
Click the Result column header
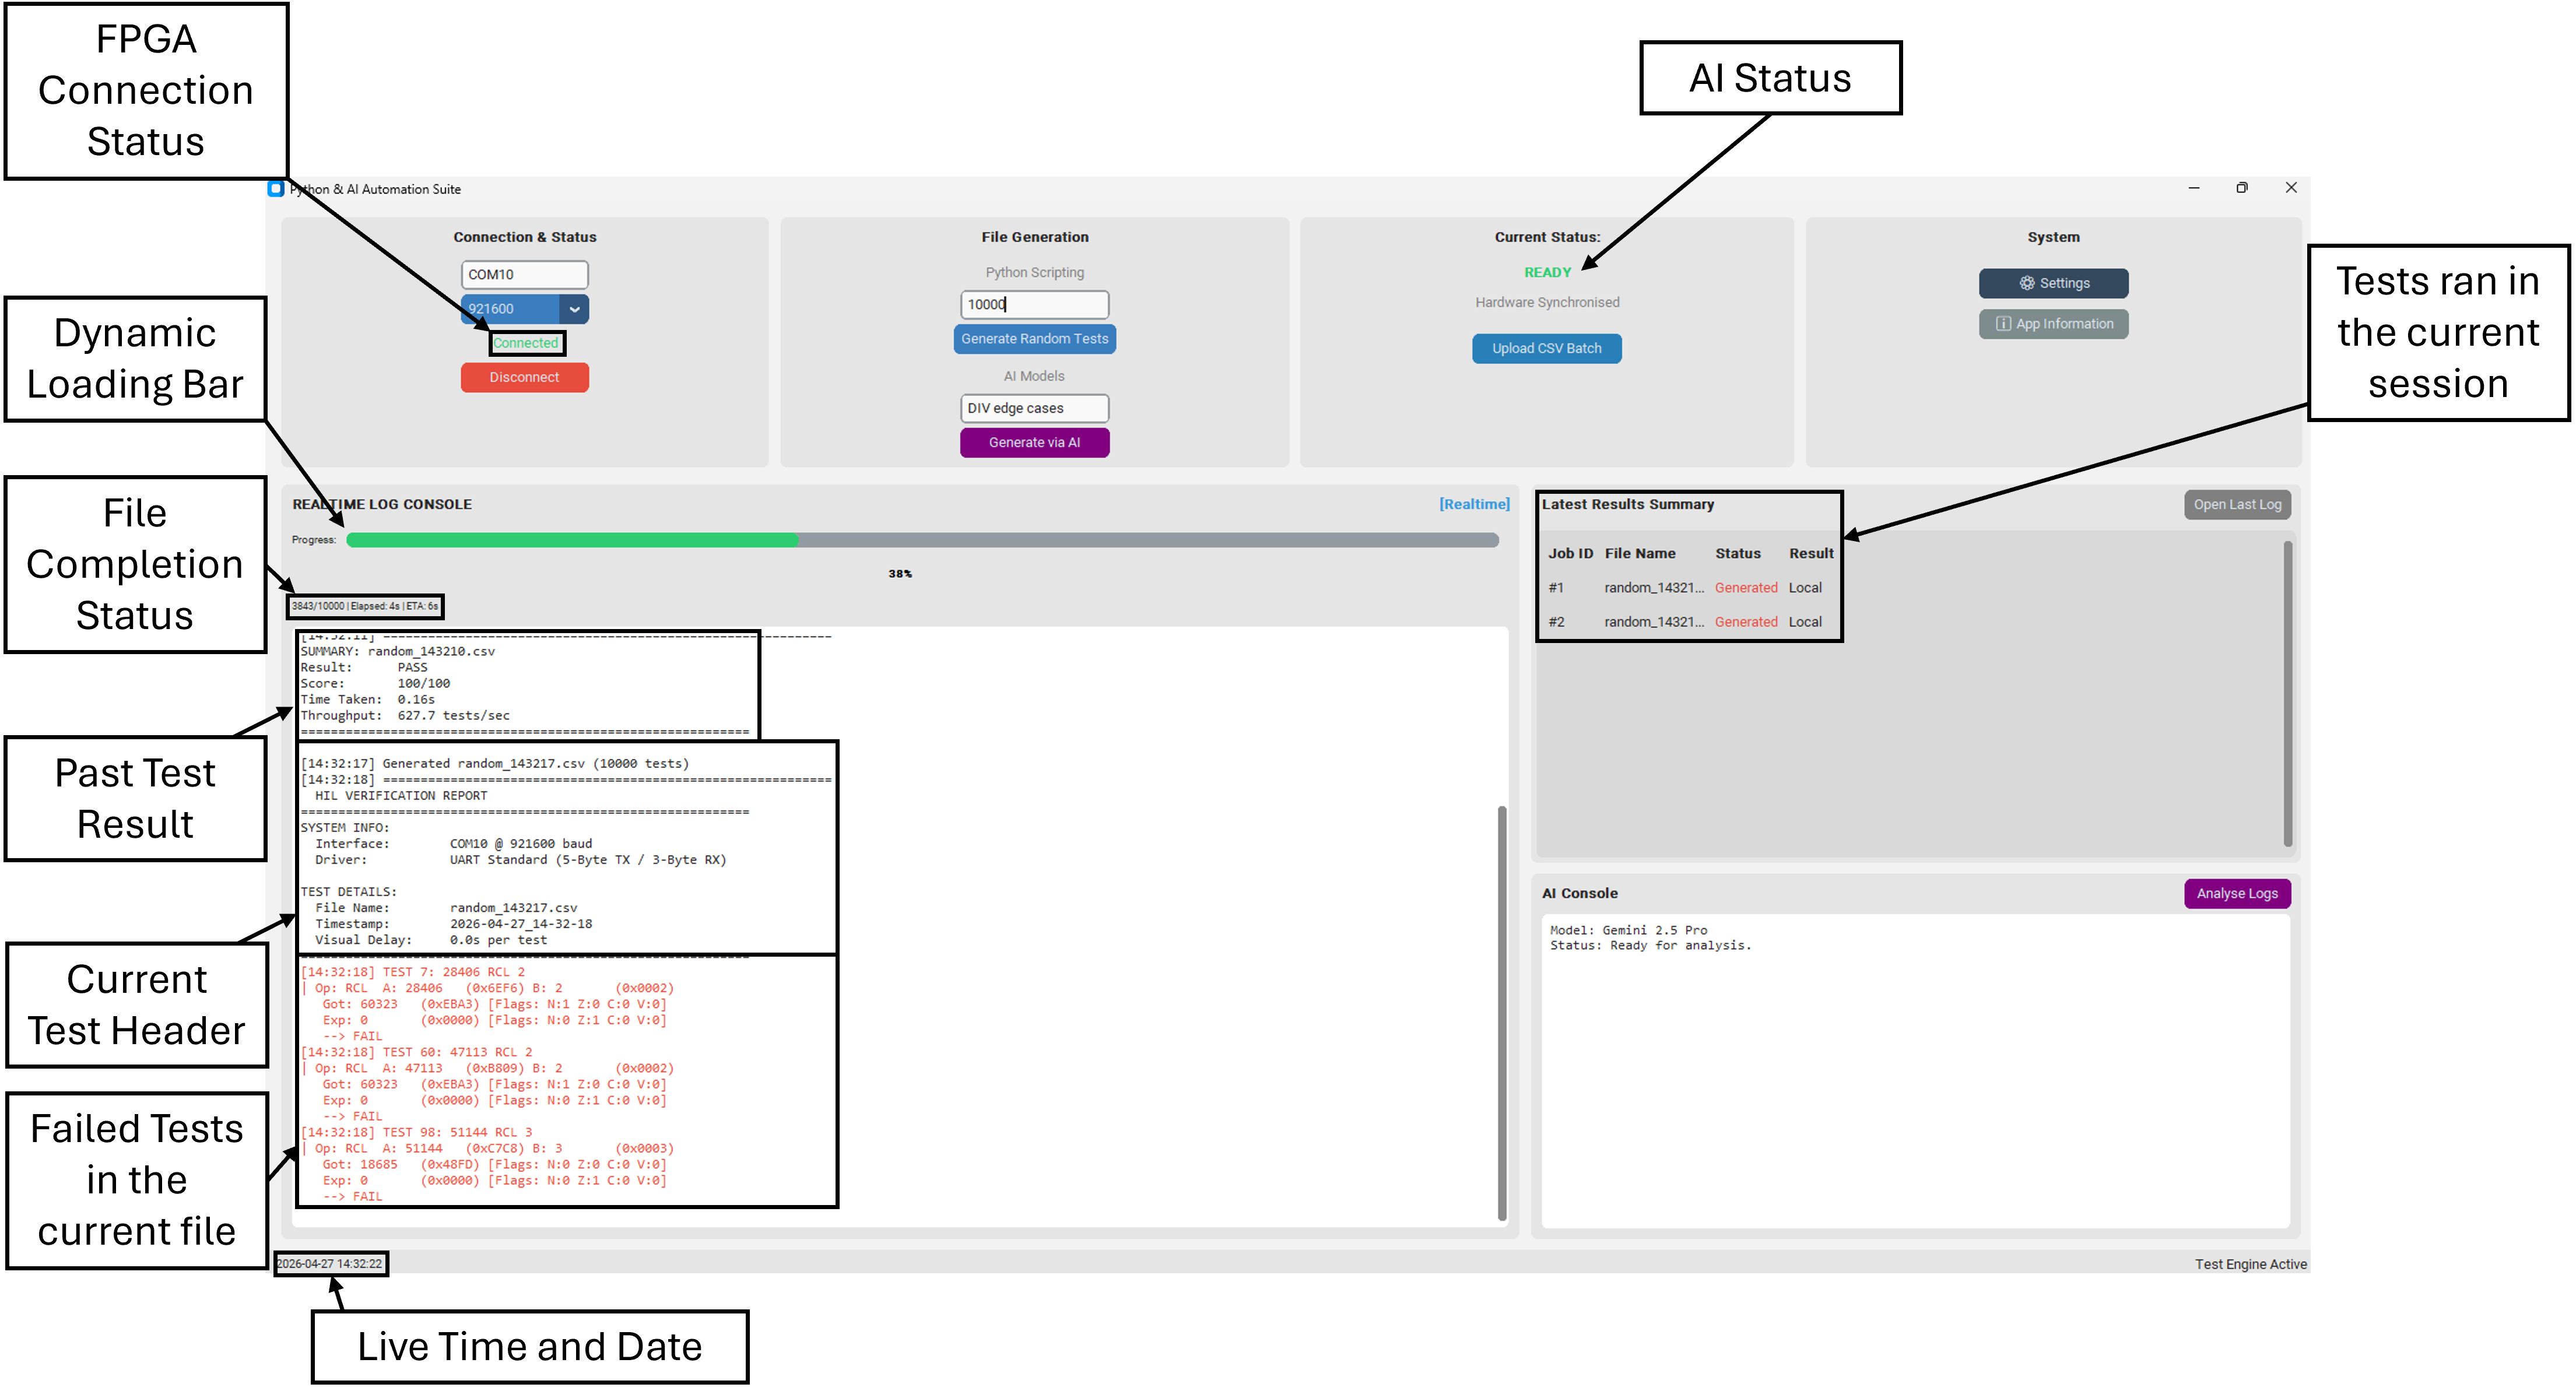point(1811,554)
